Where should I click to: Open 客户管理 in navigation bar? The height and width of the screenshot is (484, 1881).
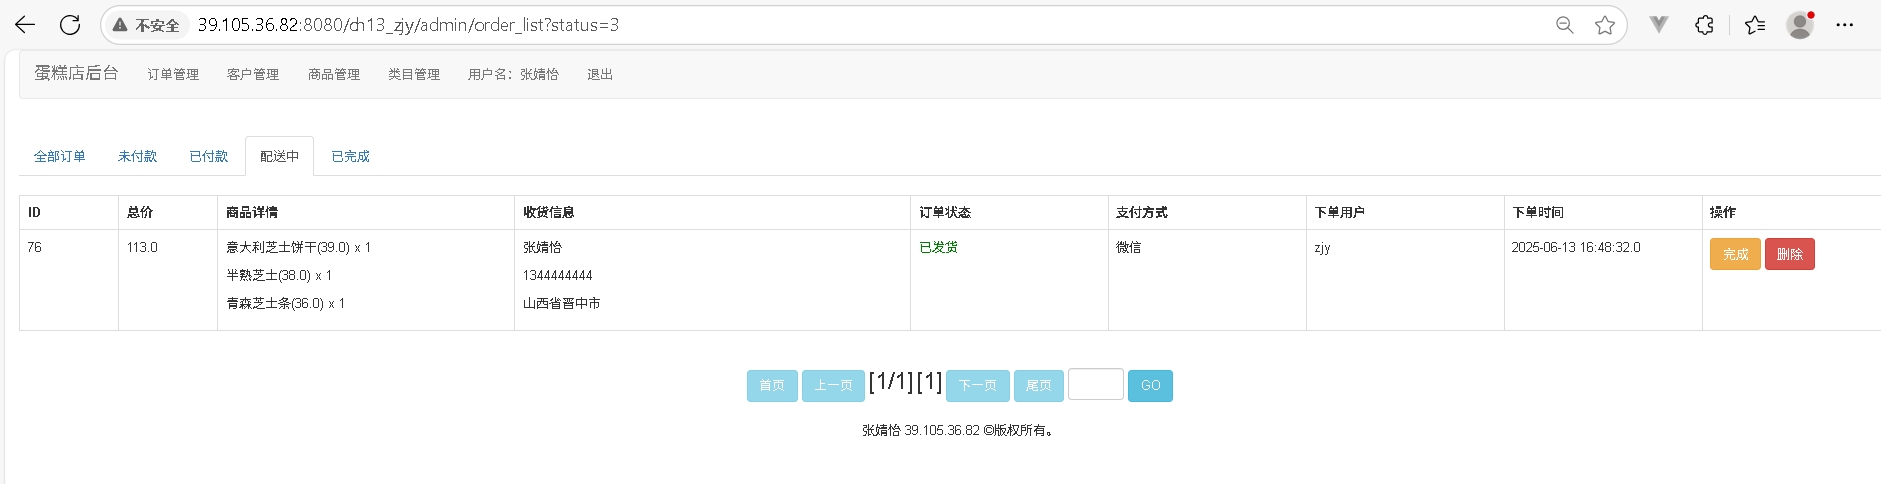(253, 74)
